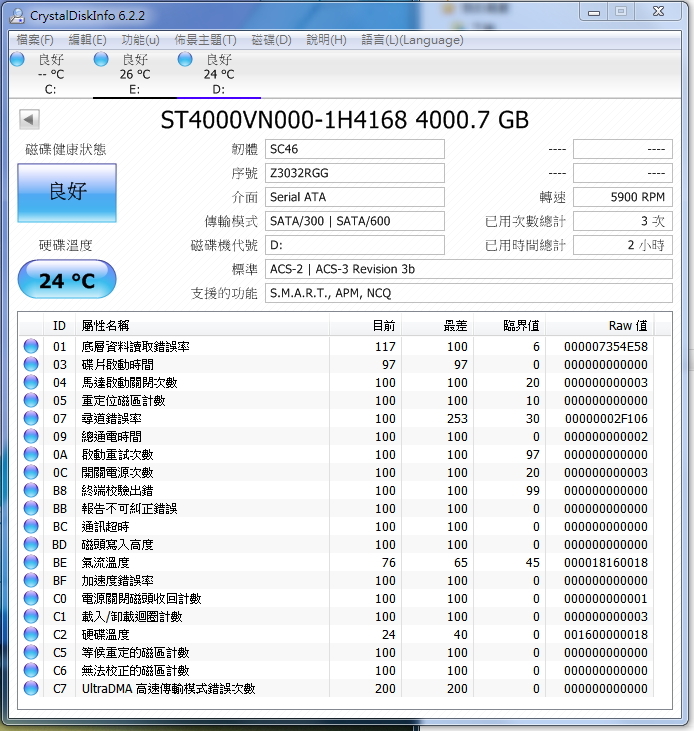Screen dimensions: 694x731
Task: Click the ID column header
Action: tap(59, 325)
